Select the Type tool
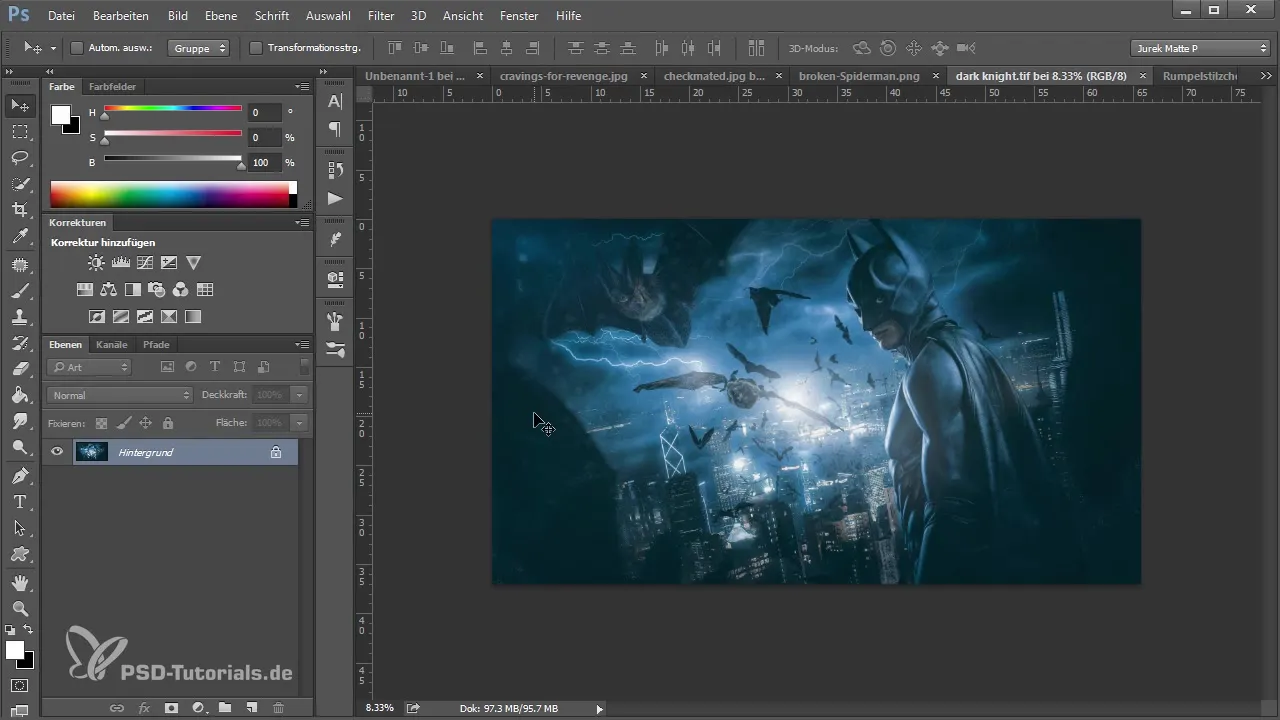Viewport: 1280px width, 720px height. tap(20, 502)
